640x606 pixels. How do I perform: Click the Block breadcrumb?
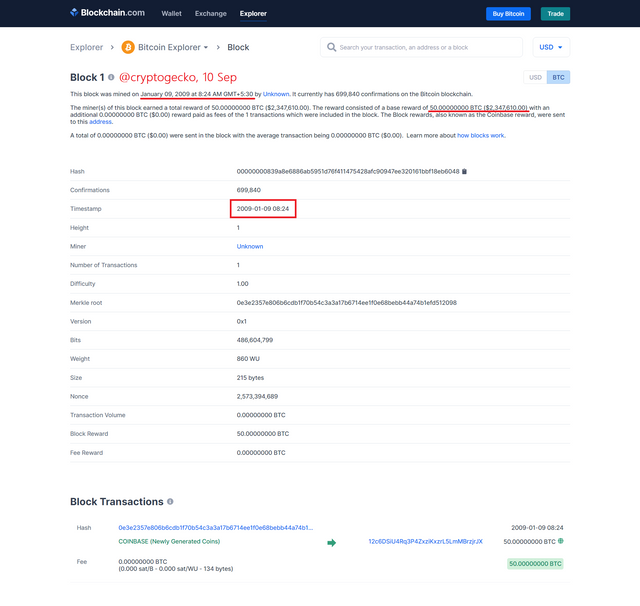[238, 47]
